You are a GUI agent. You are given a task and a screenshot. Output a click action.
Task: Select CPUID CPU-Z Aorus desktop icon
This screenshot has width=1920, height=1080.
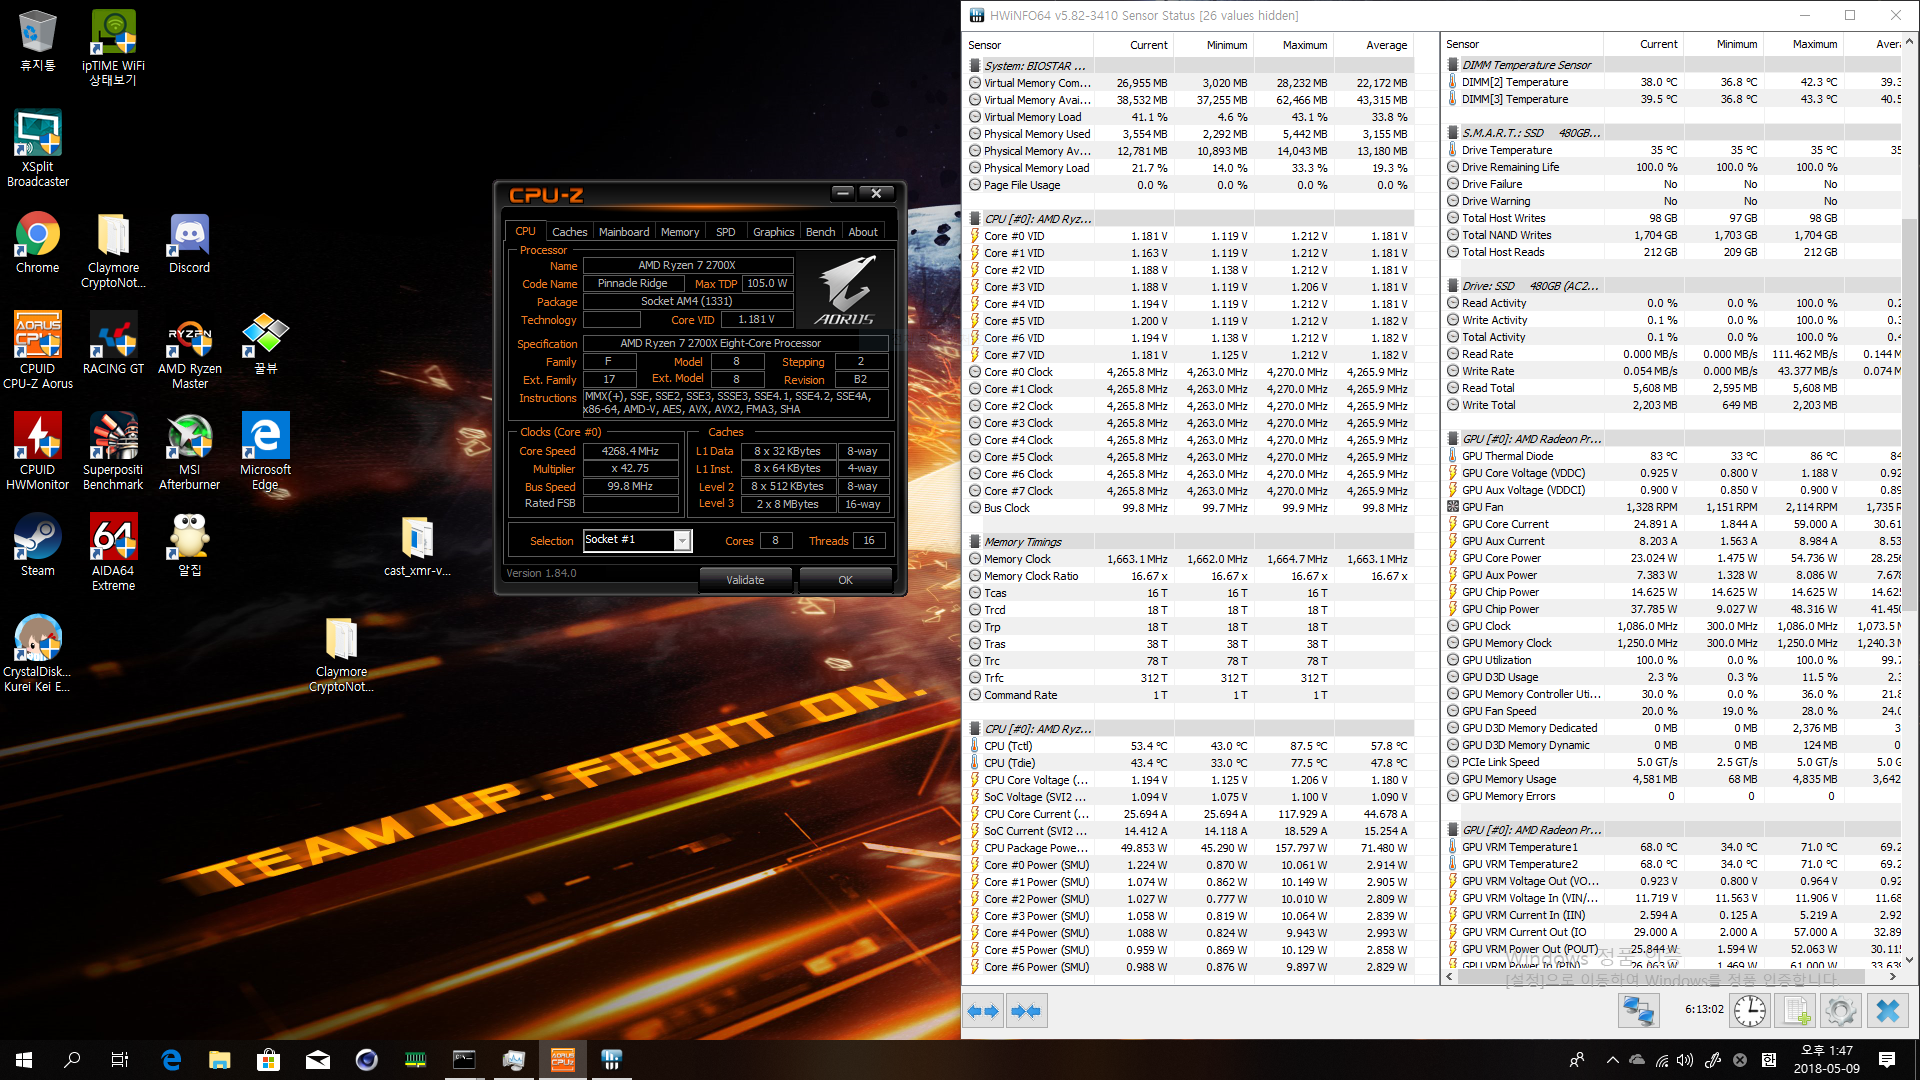[x=37, y=350]
